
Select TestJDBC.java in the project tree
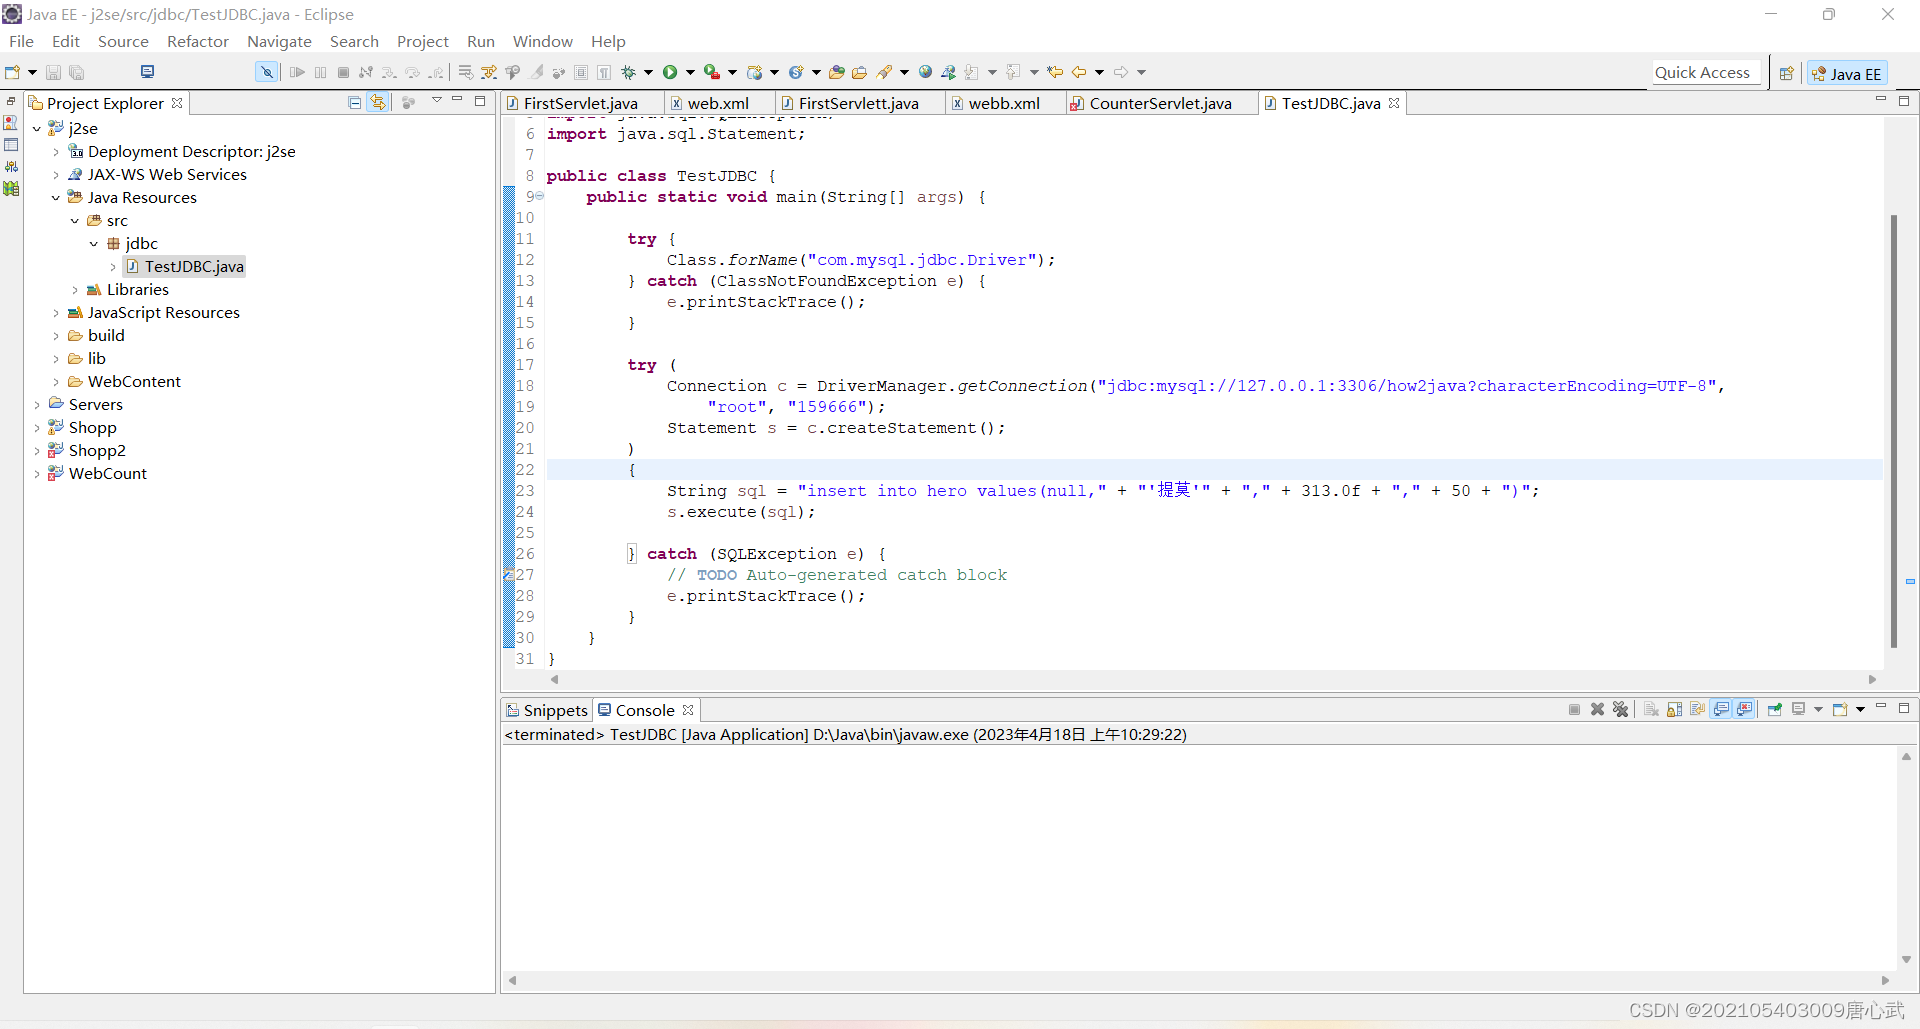click(184, 267)
